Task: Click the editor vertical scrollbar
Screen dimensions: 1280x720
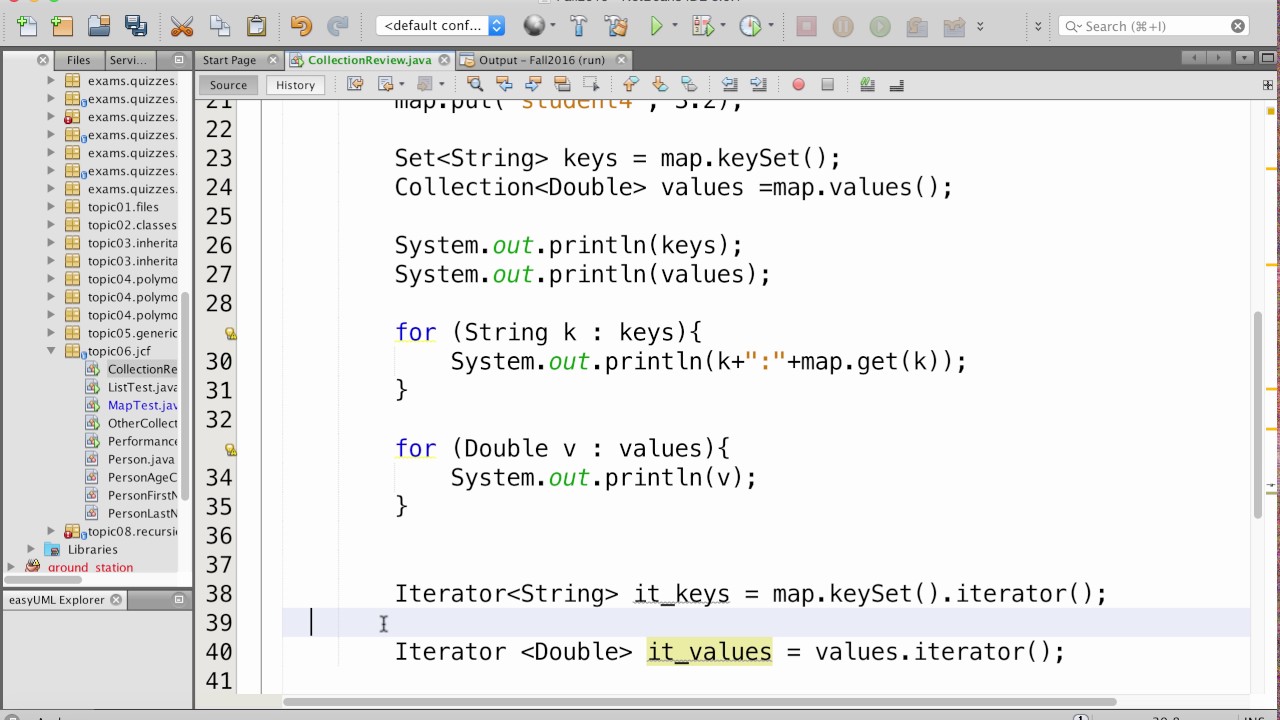Action: 1259,413
